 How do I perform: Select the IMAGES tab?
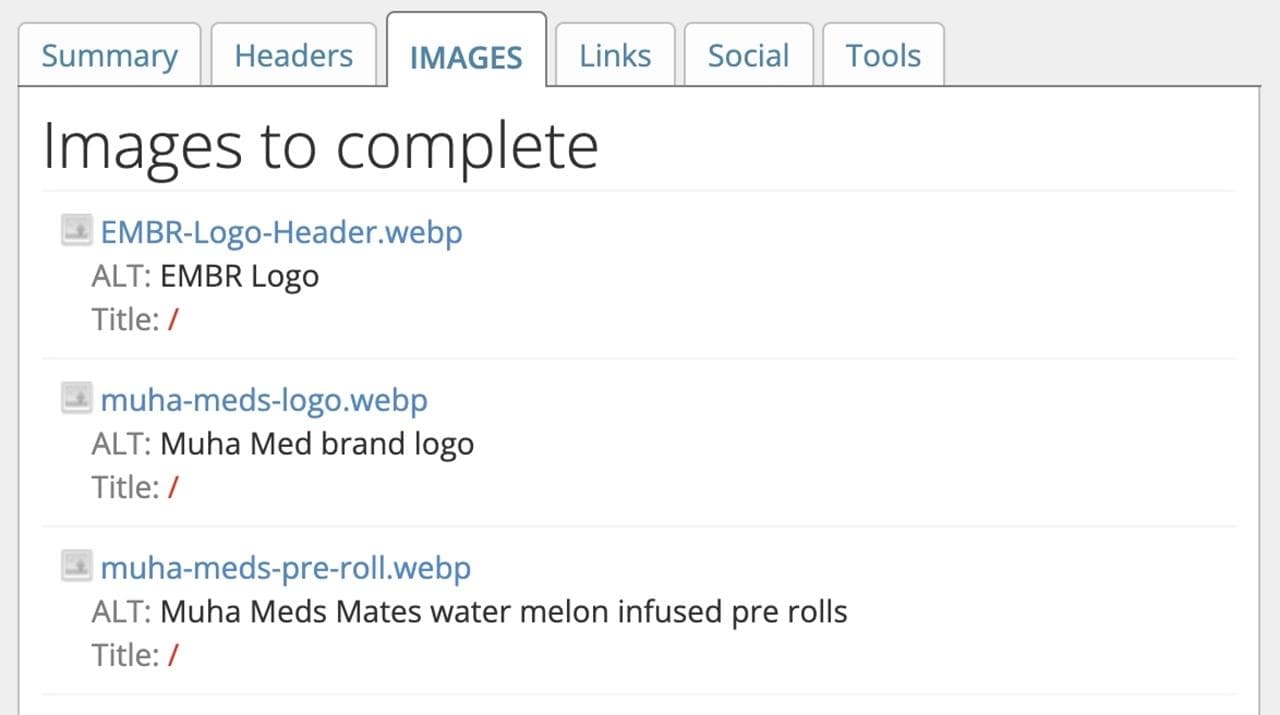tap(466, 57)
